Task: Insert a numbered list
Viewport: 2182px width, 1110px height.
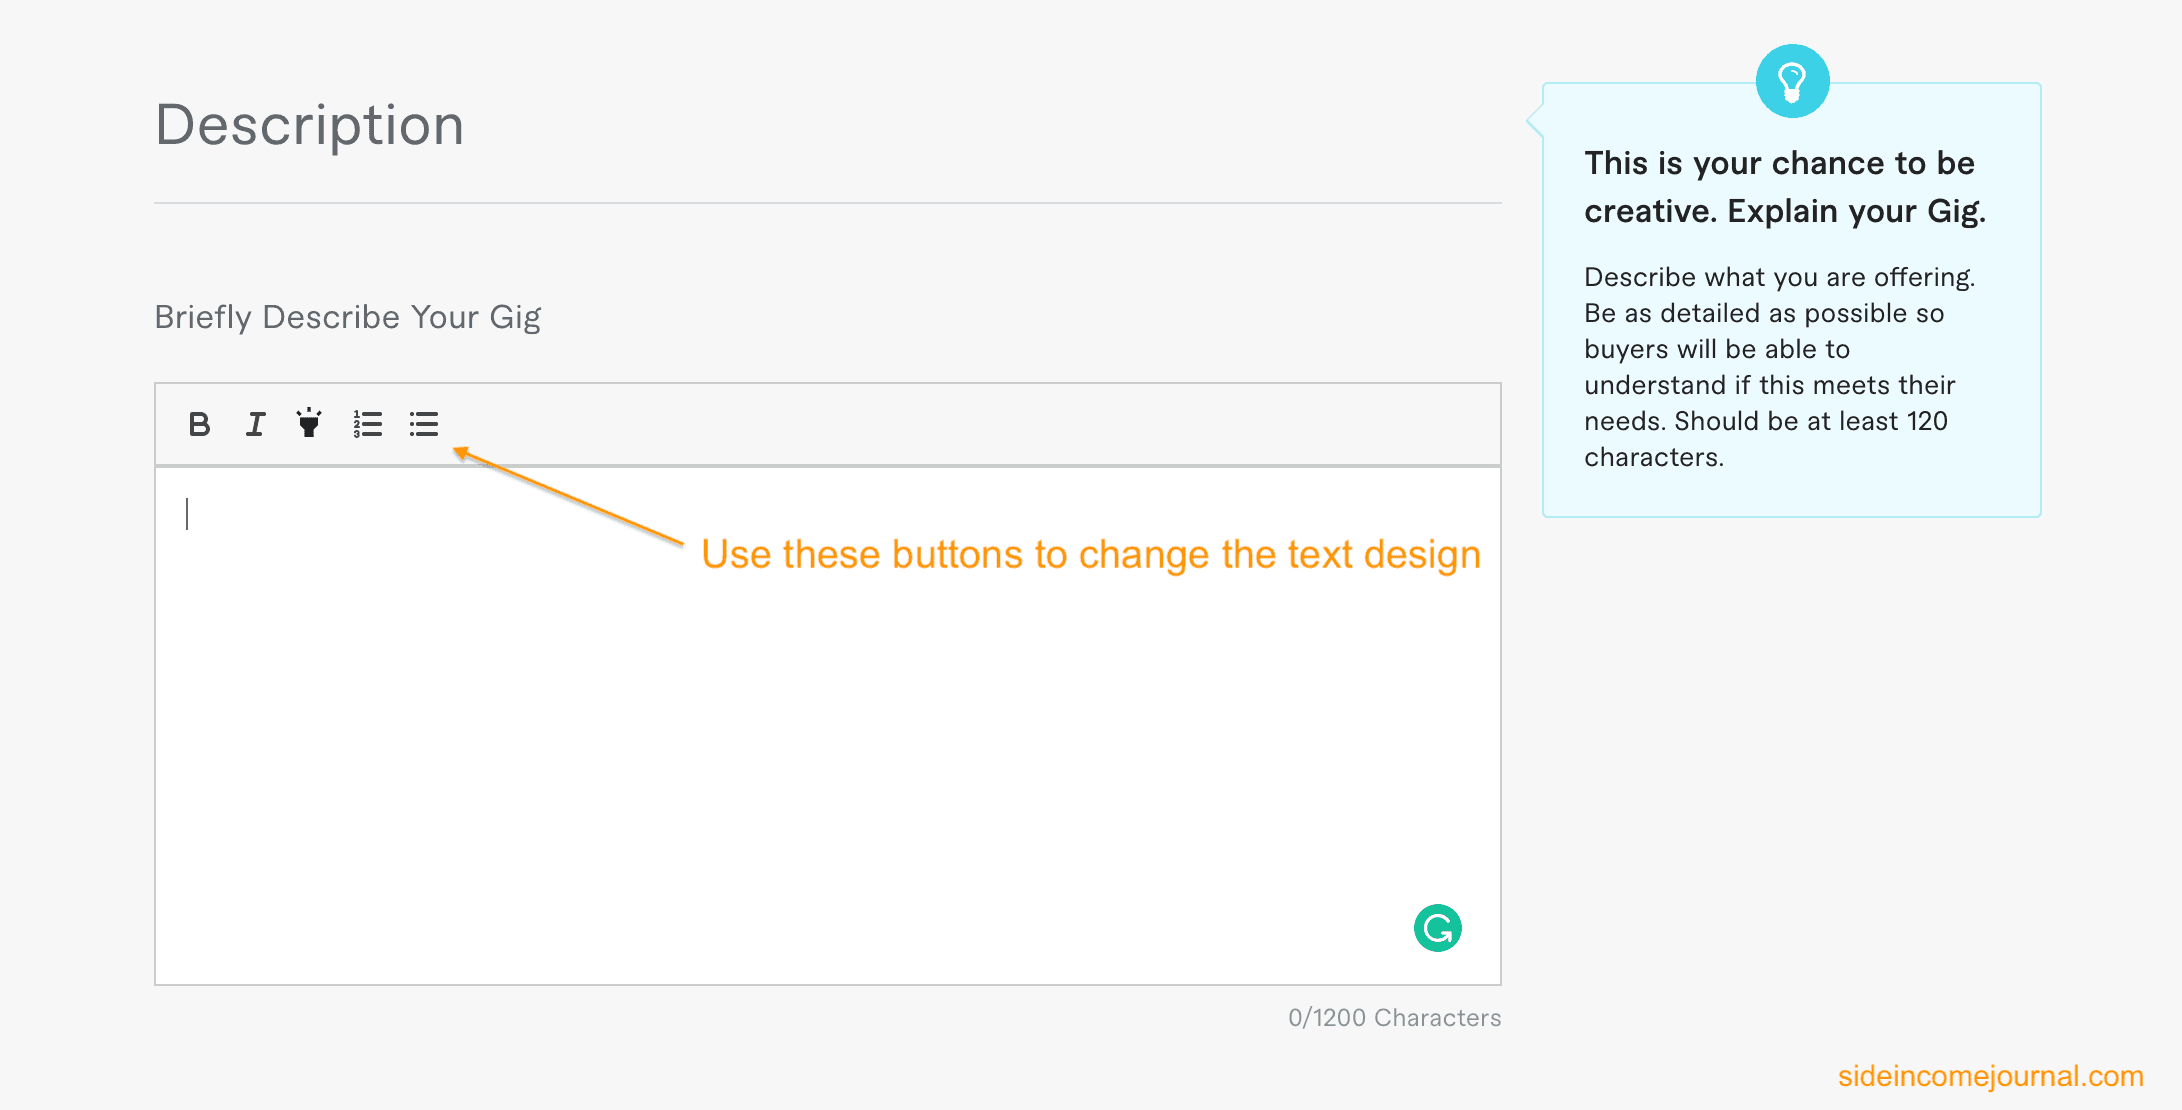Action: (367, 424)
